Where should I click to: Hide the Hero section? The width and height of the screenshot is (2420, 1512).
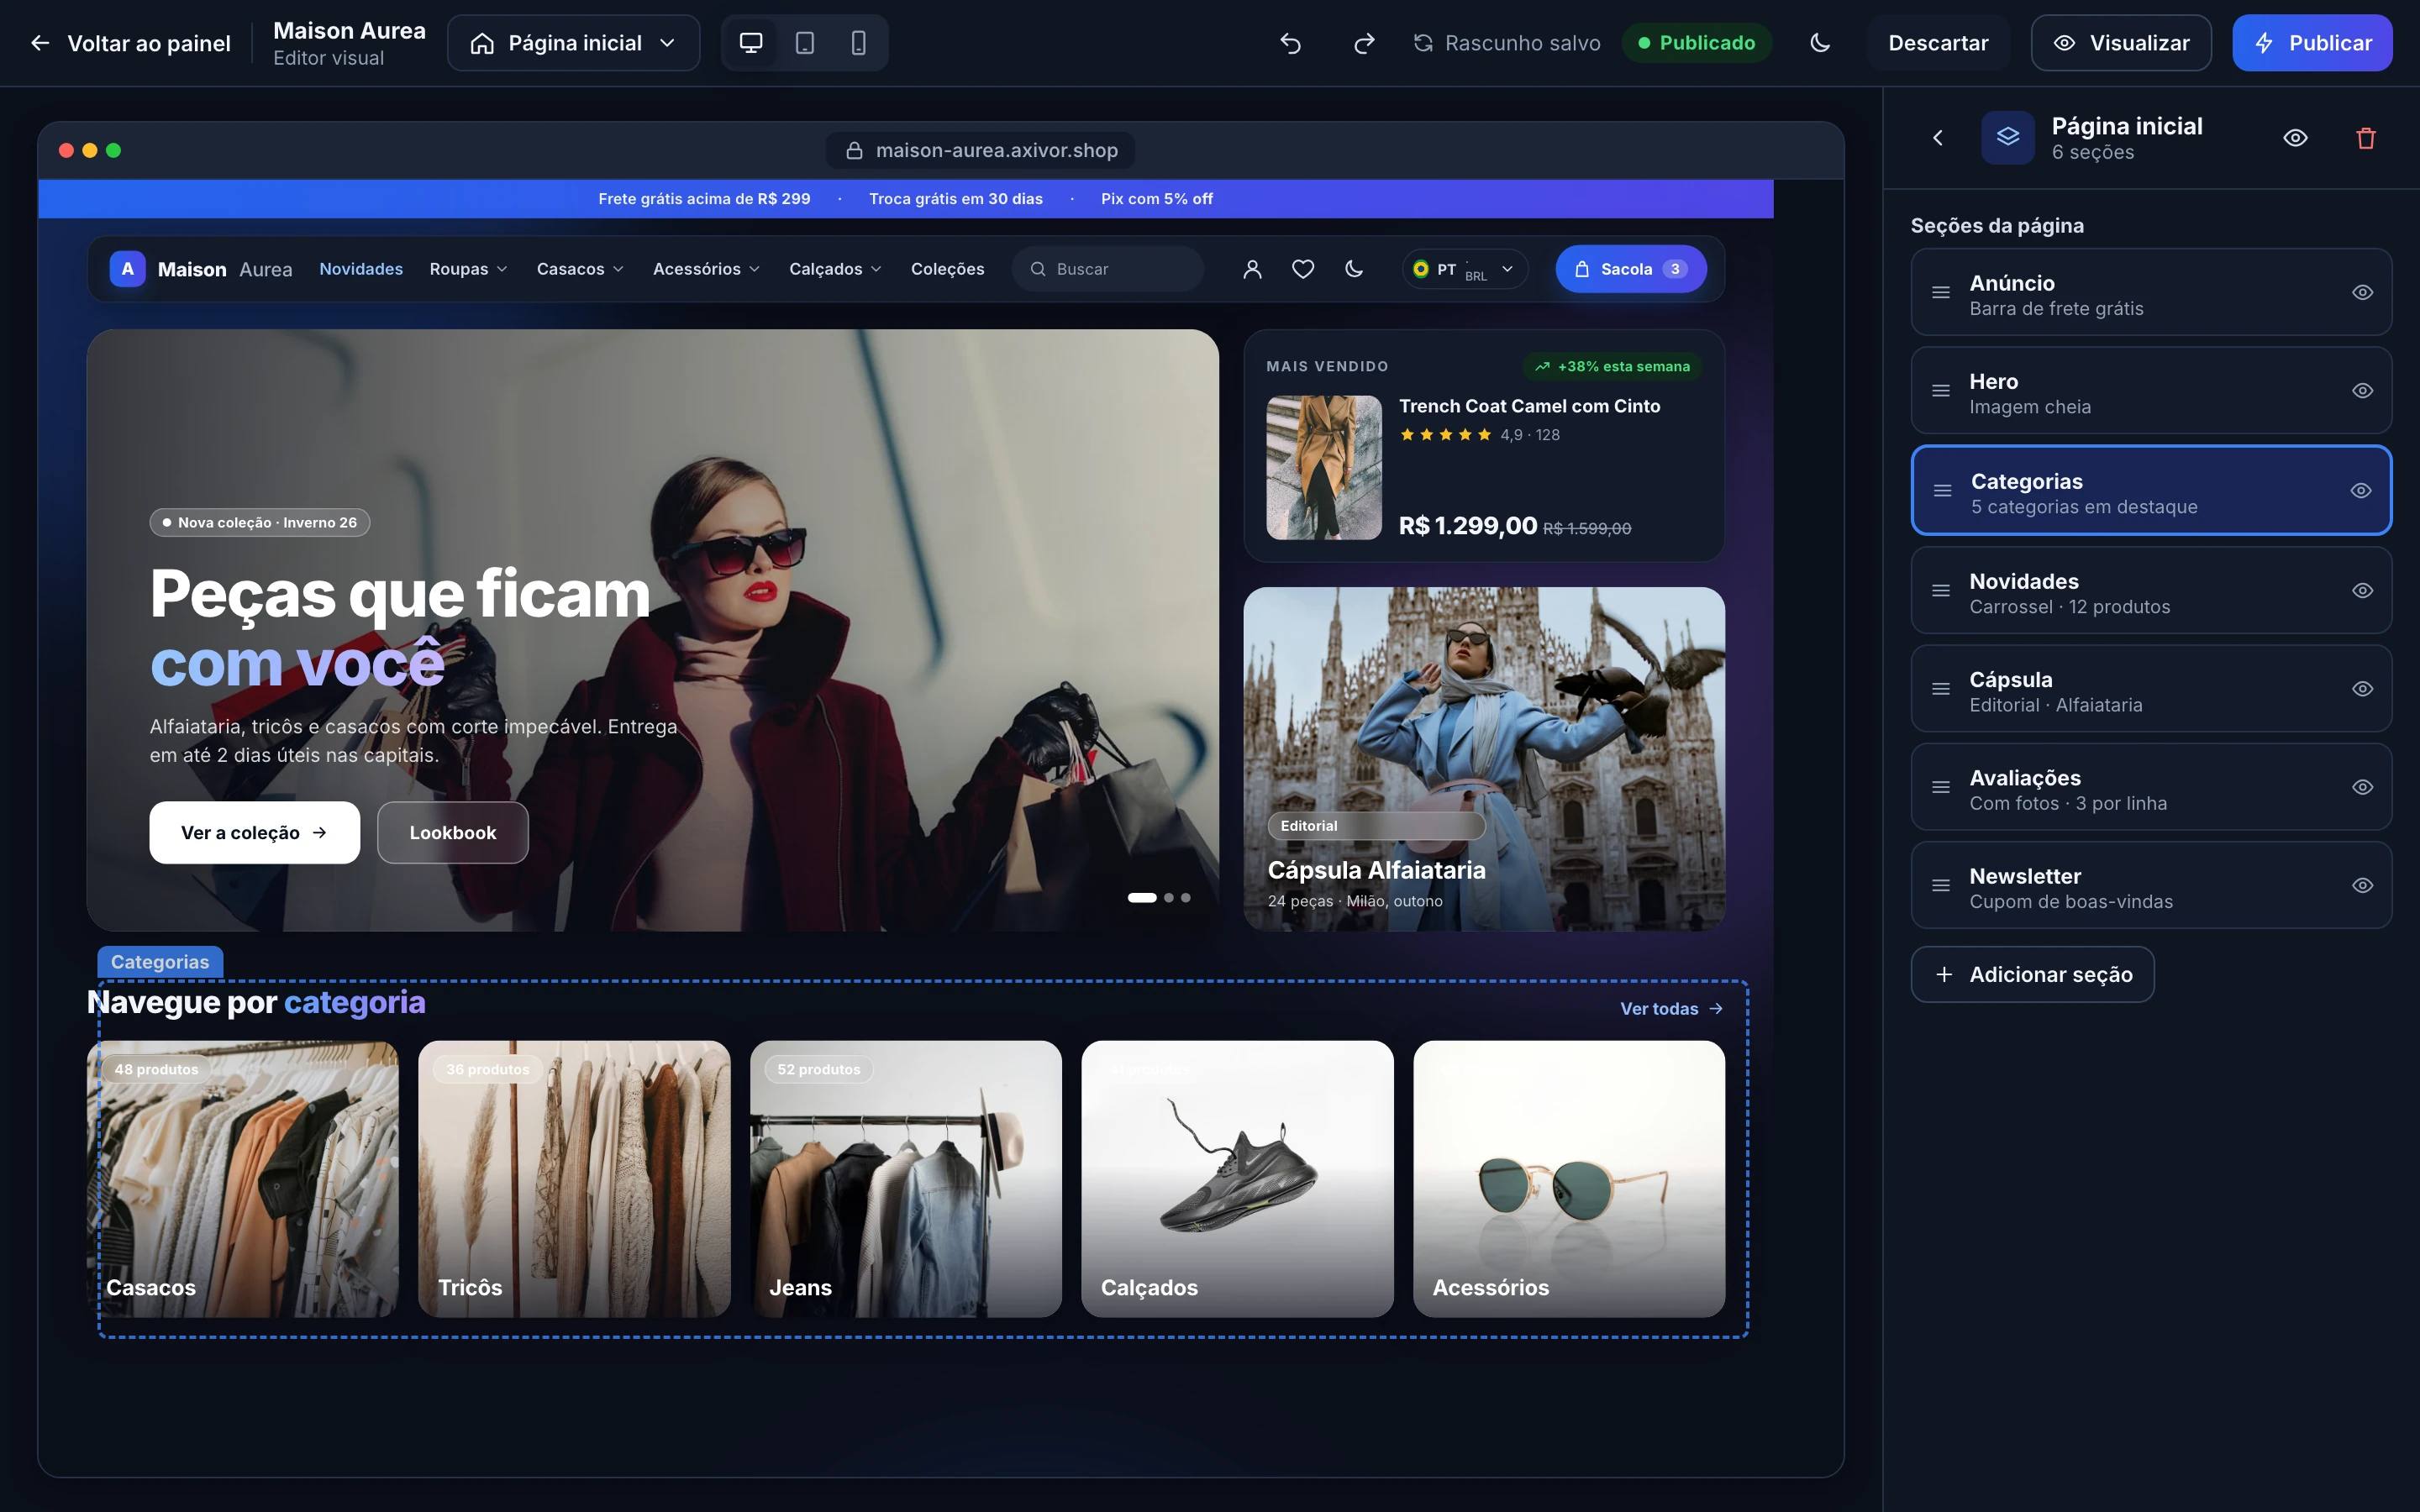pyautogui.click(x=2363, y=391)
